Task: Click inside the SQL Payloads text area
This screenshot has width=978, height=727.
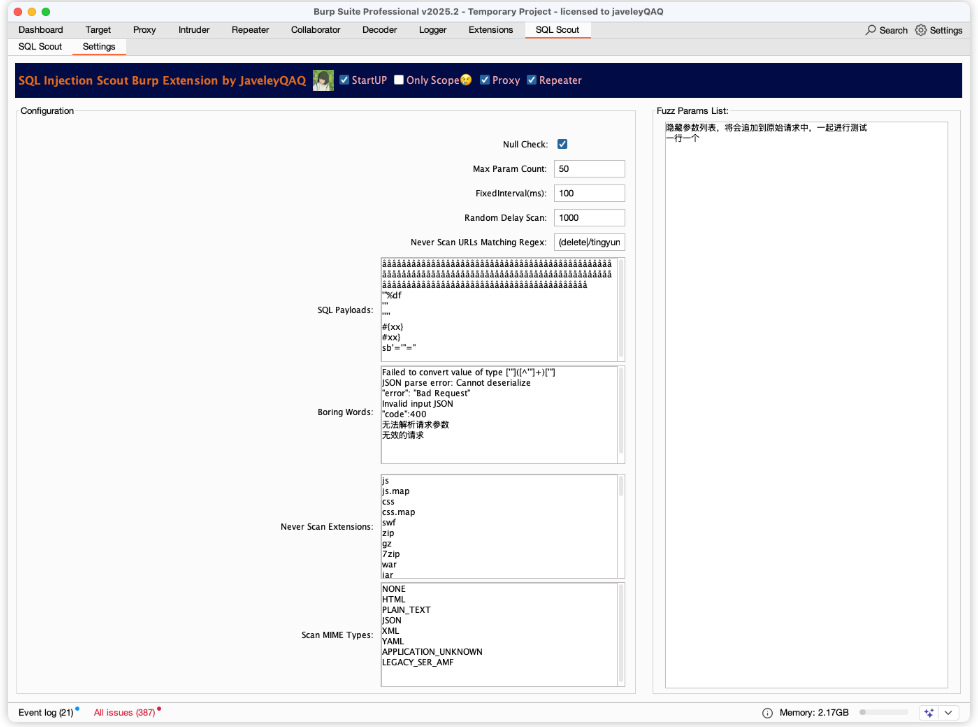Action: 499,310
